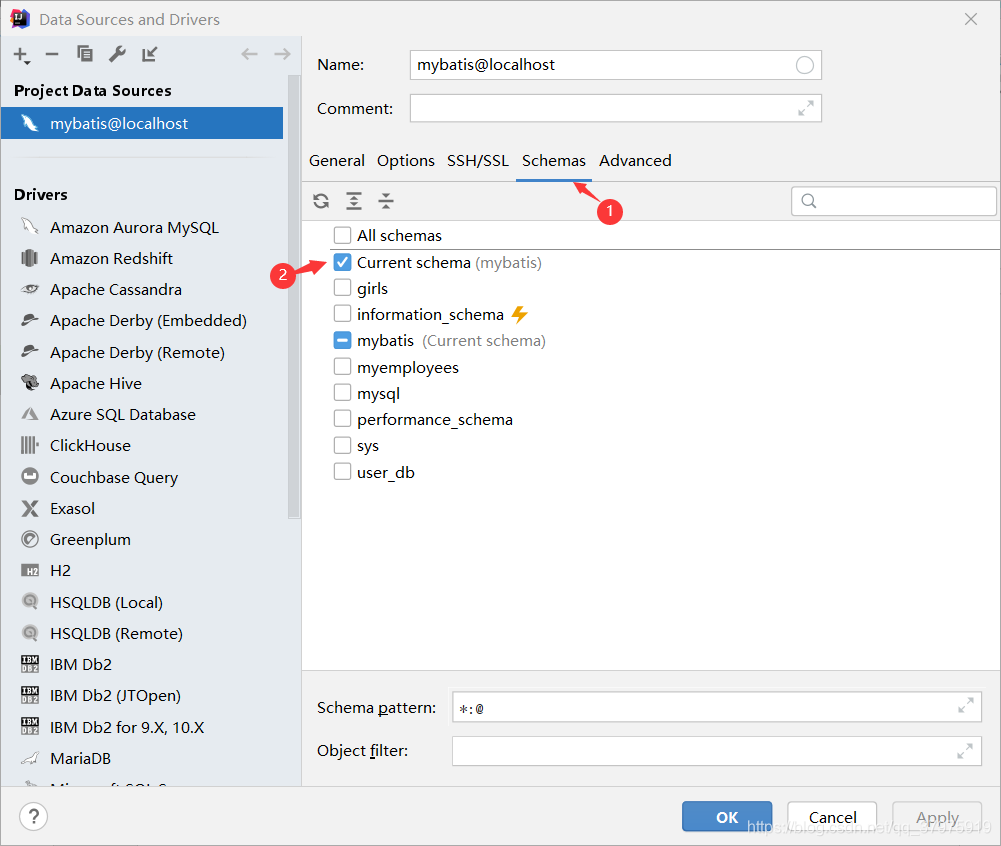
Task: Toggle the mybatis (Current schema) checkbox
Action: coord(342,340)
